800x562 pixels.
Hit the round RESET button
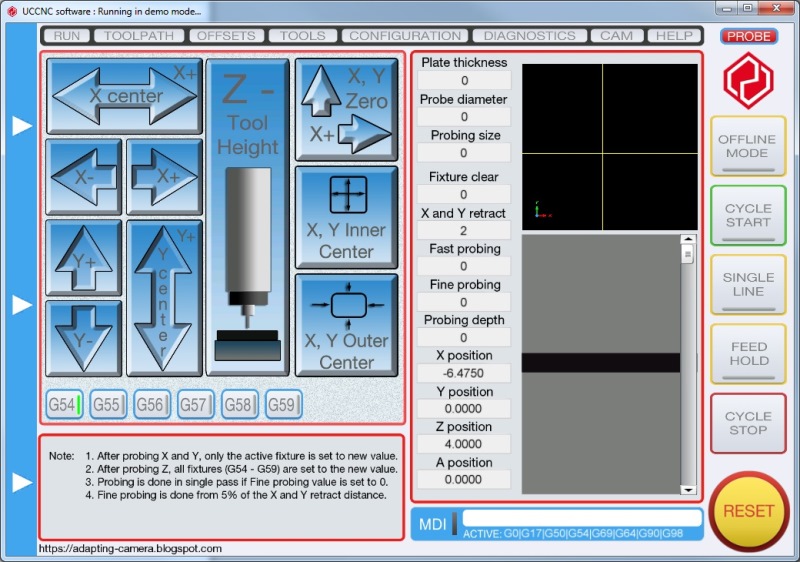pos(748,512)
